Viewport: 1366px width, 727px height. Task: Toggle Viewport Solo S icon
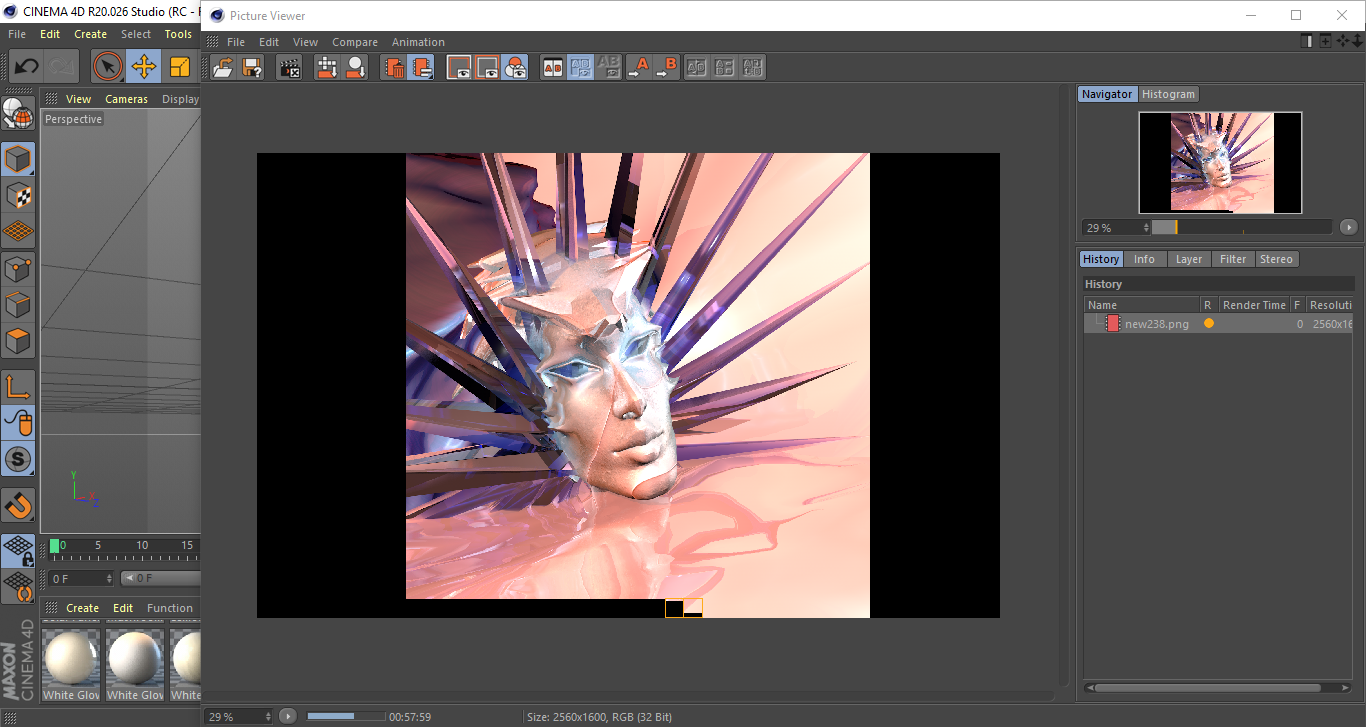pos(18,459)
